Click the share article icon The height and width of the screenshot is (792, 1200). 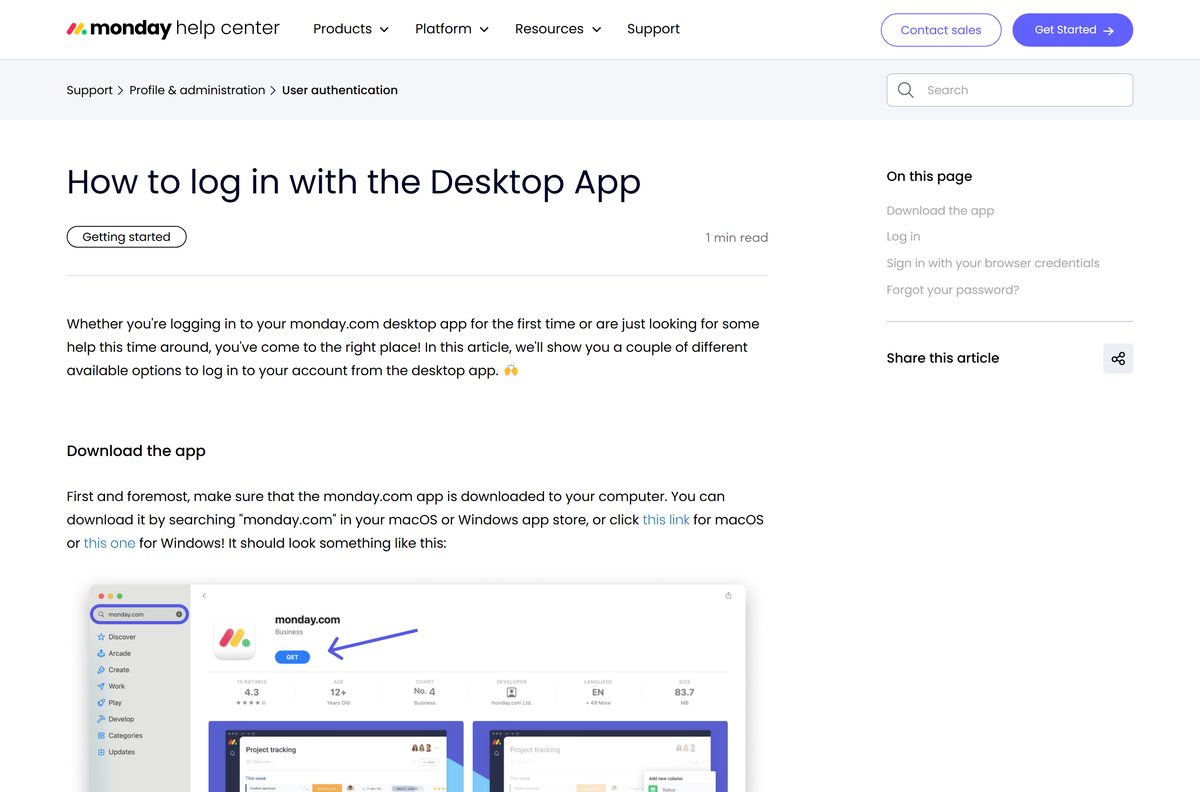1118,358
